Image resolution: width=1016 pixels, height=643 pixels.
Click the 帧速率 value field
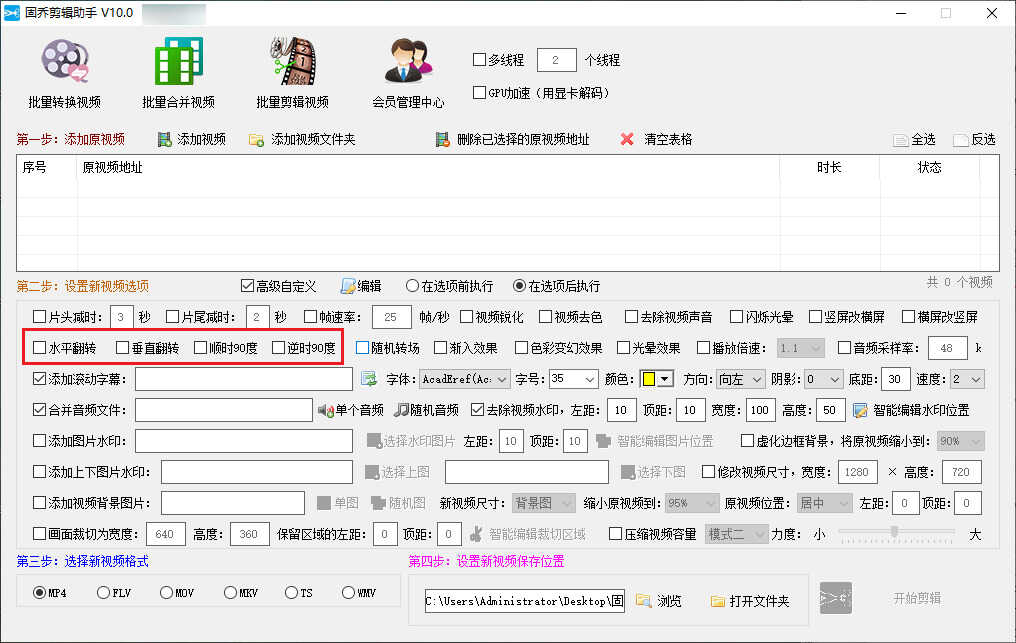[x=391, y=317]
